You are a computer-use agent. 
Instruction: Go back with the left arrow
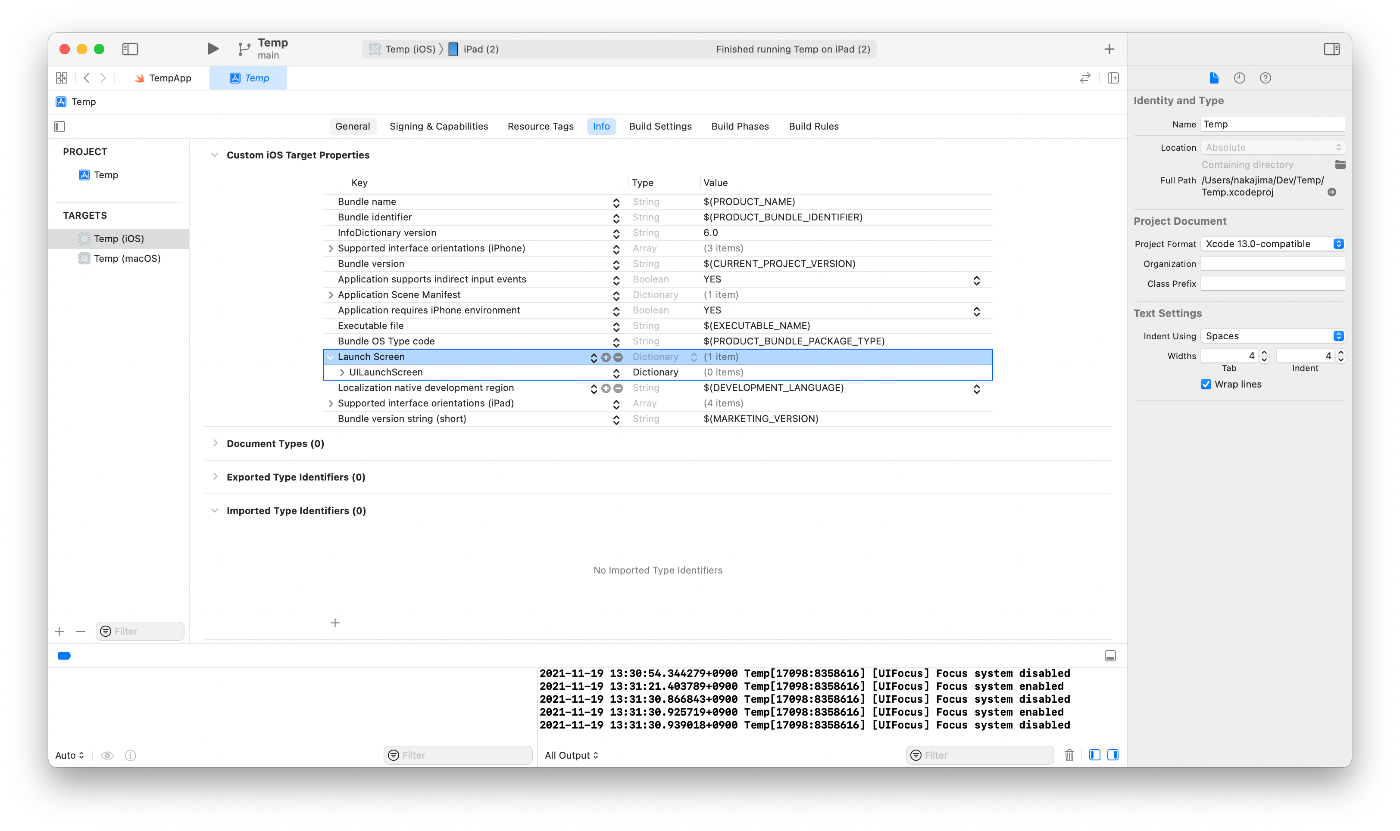pos(87,78)
